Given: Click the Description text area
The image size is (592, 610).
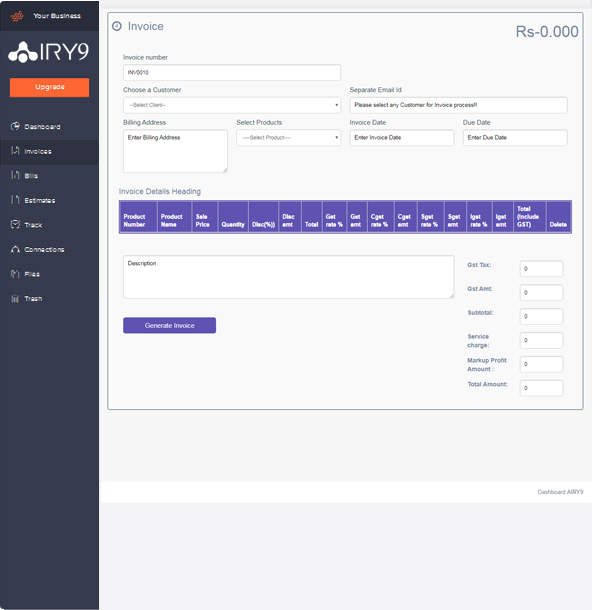Looking at the screenshot, I should coord(289,277).
